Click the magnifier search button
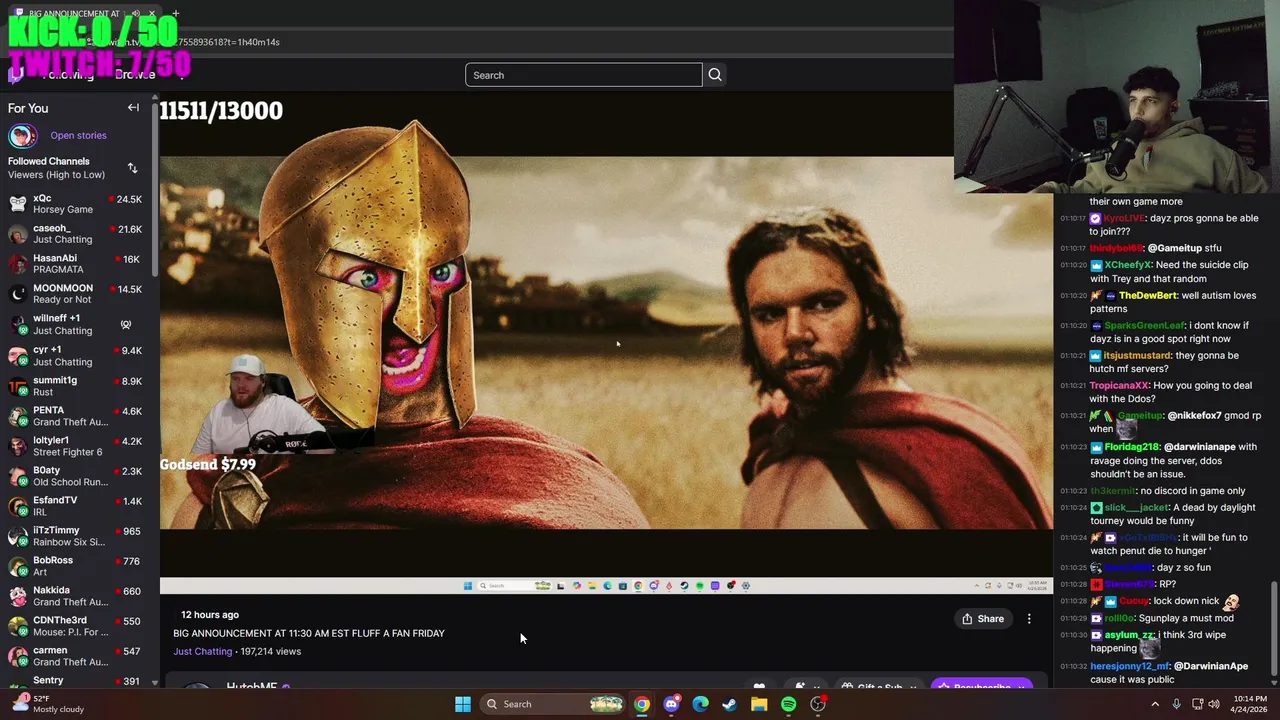 pyautogui.click(x=715, y=75)
